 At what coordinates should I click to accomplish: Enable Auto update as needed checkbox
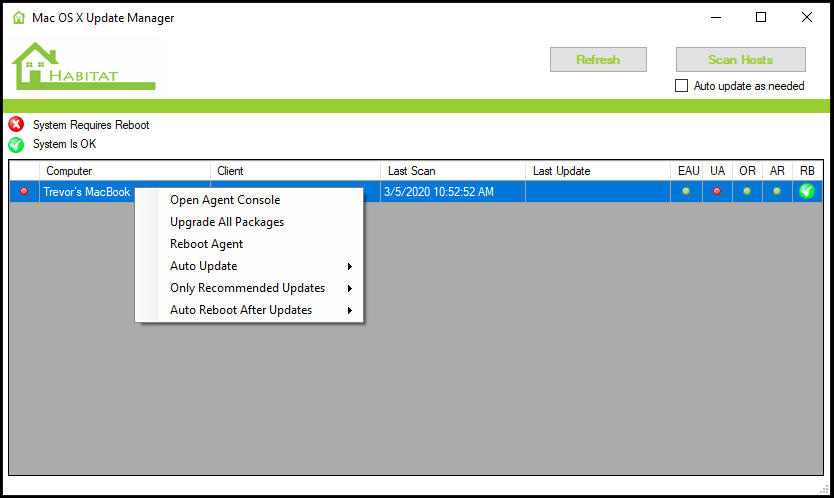(682, 86)
